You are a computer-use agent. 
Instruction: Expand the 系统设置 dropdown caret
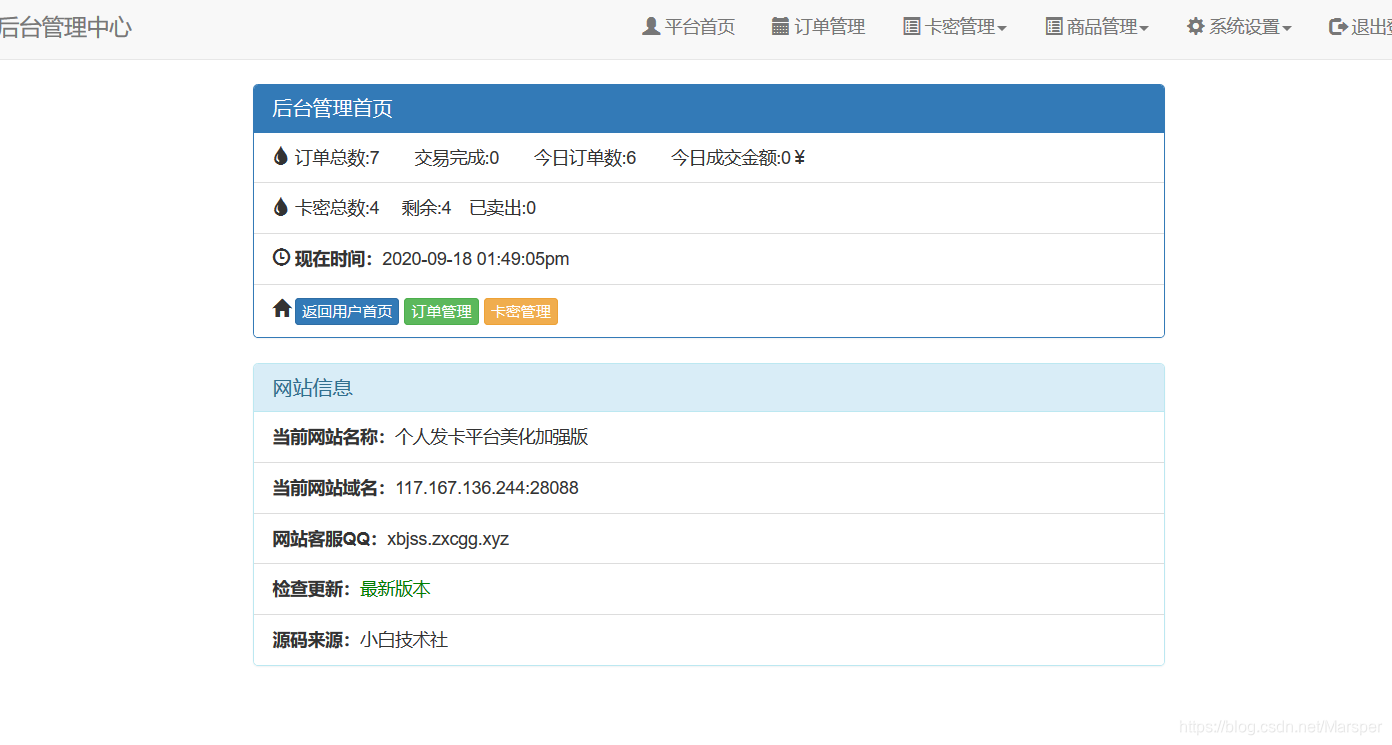(1287, 29)
